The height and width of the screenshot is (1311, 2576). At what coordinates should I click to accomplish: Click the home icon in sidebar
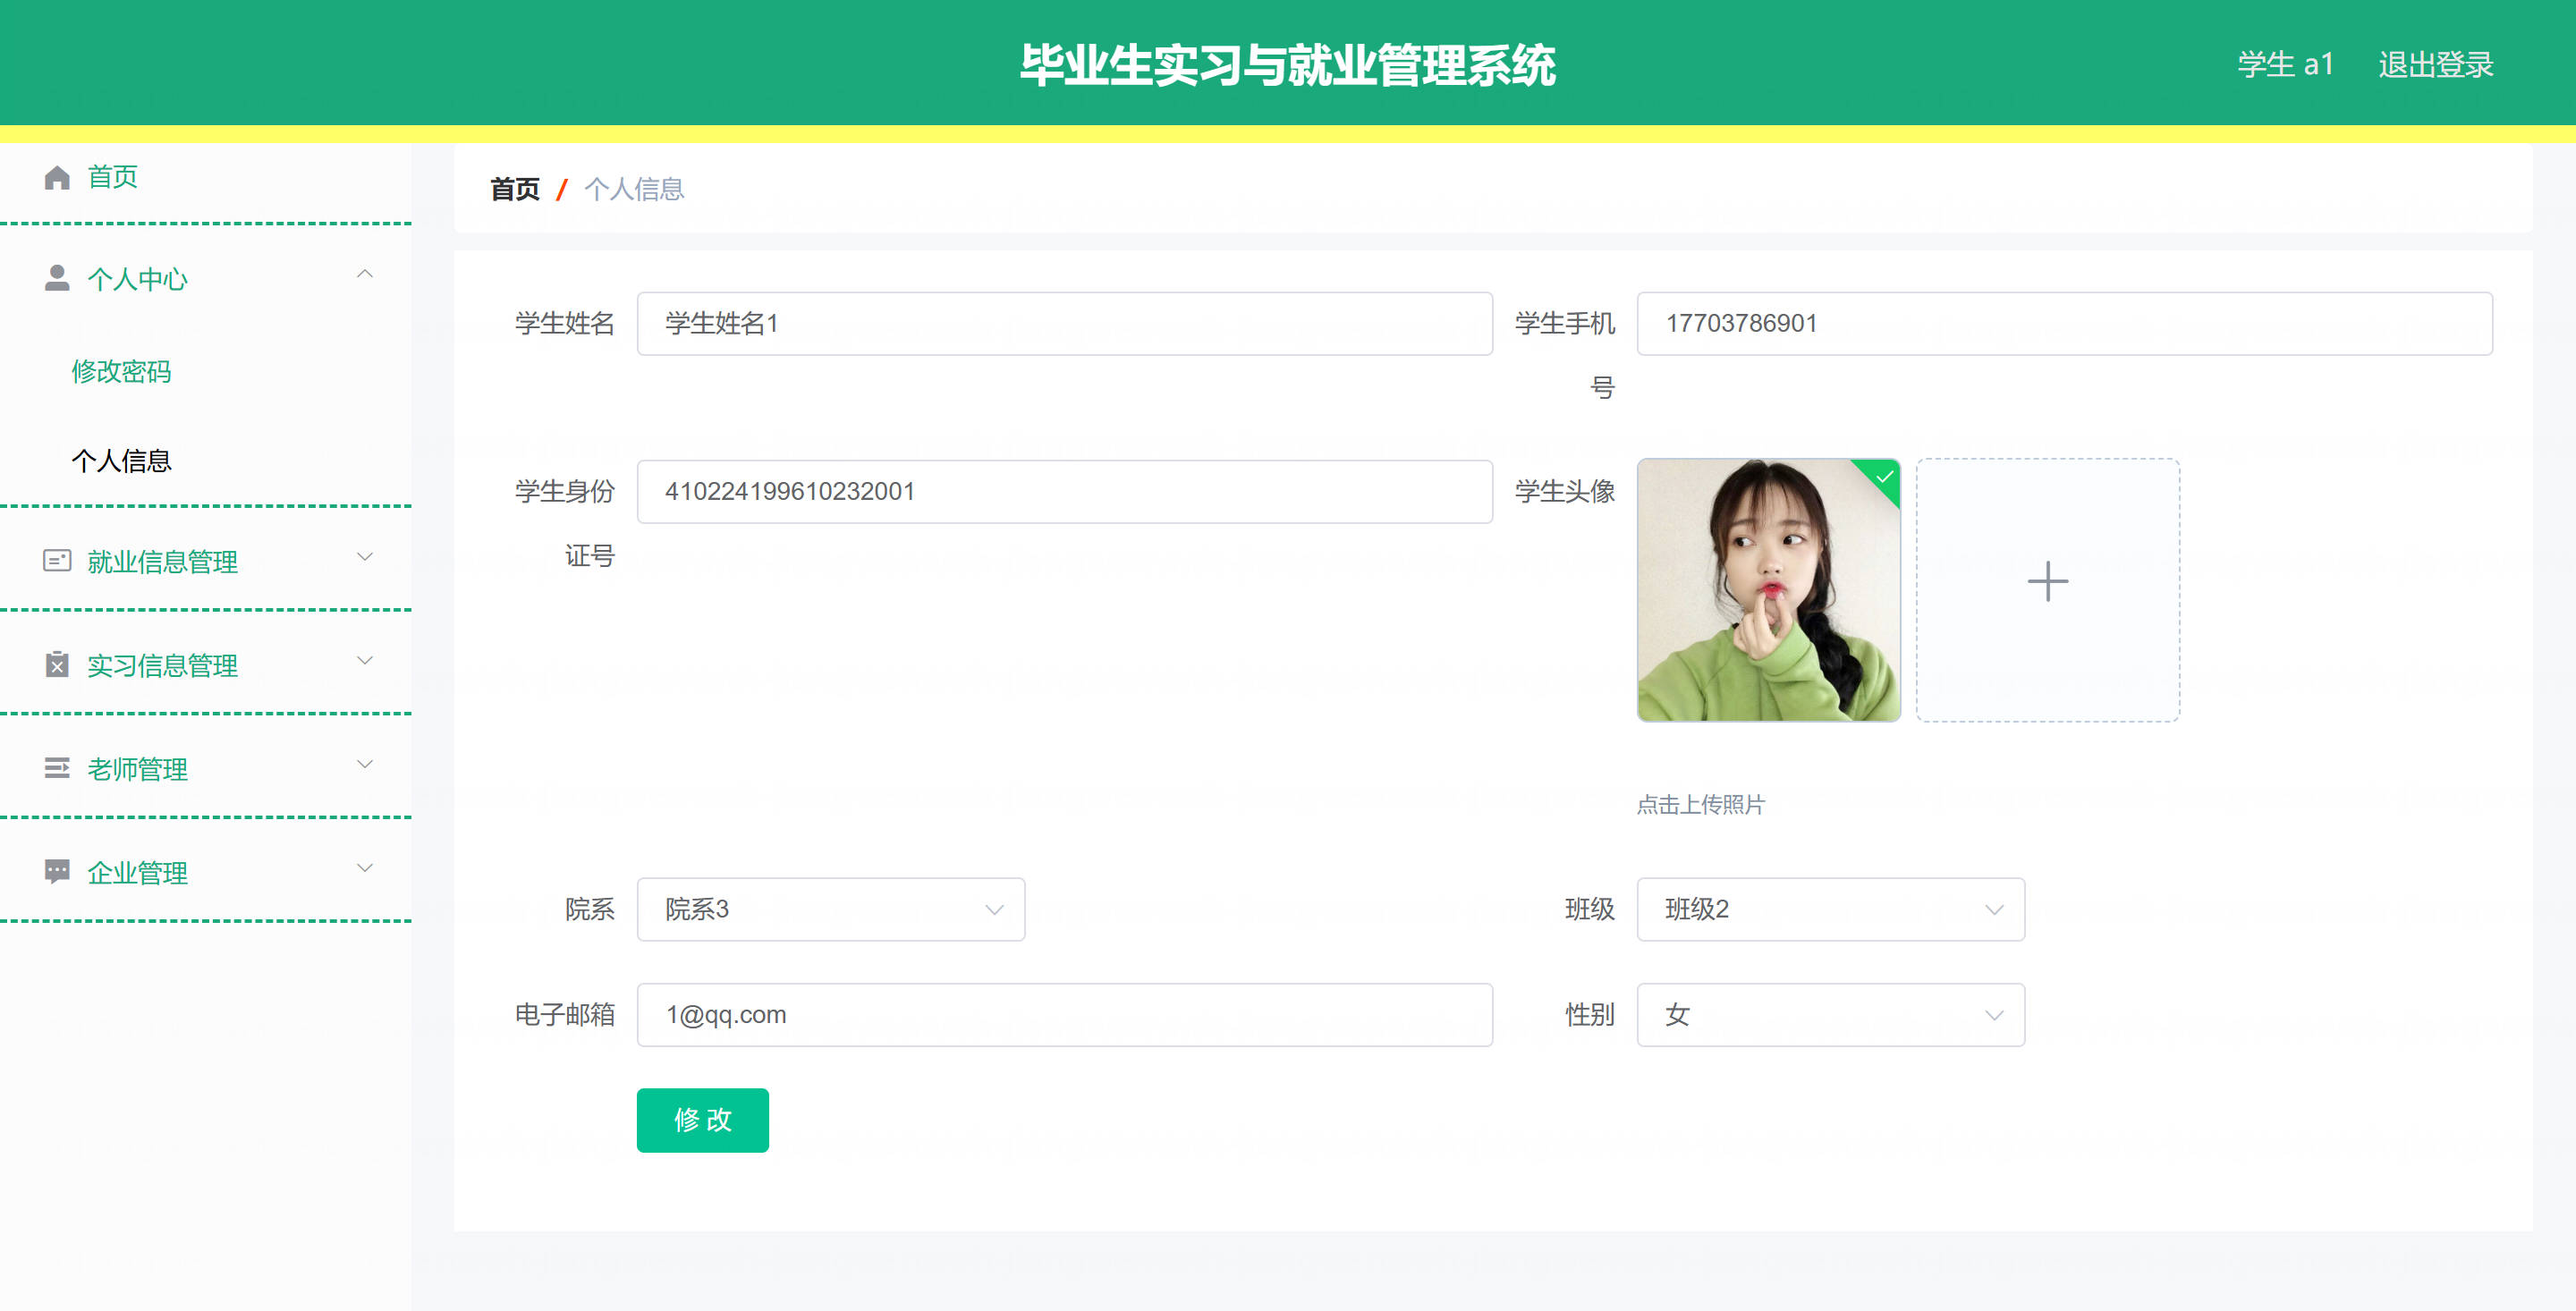pyautogui.click(x=57, y=178)
